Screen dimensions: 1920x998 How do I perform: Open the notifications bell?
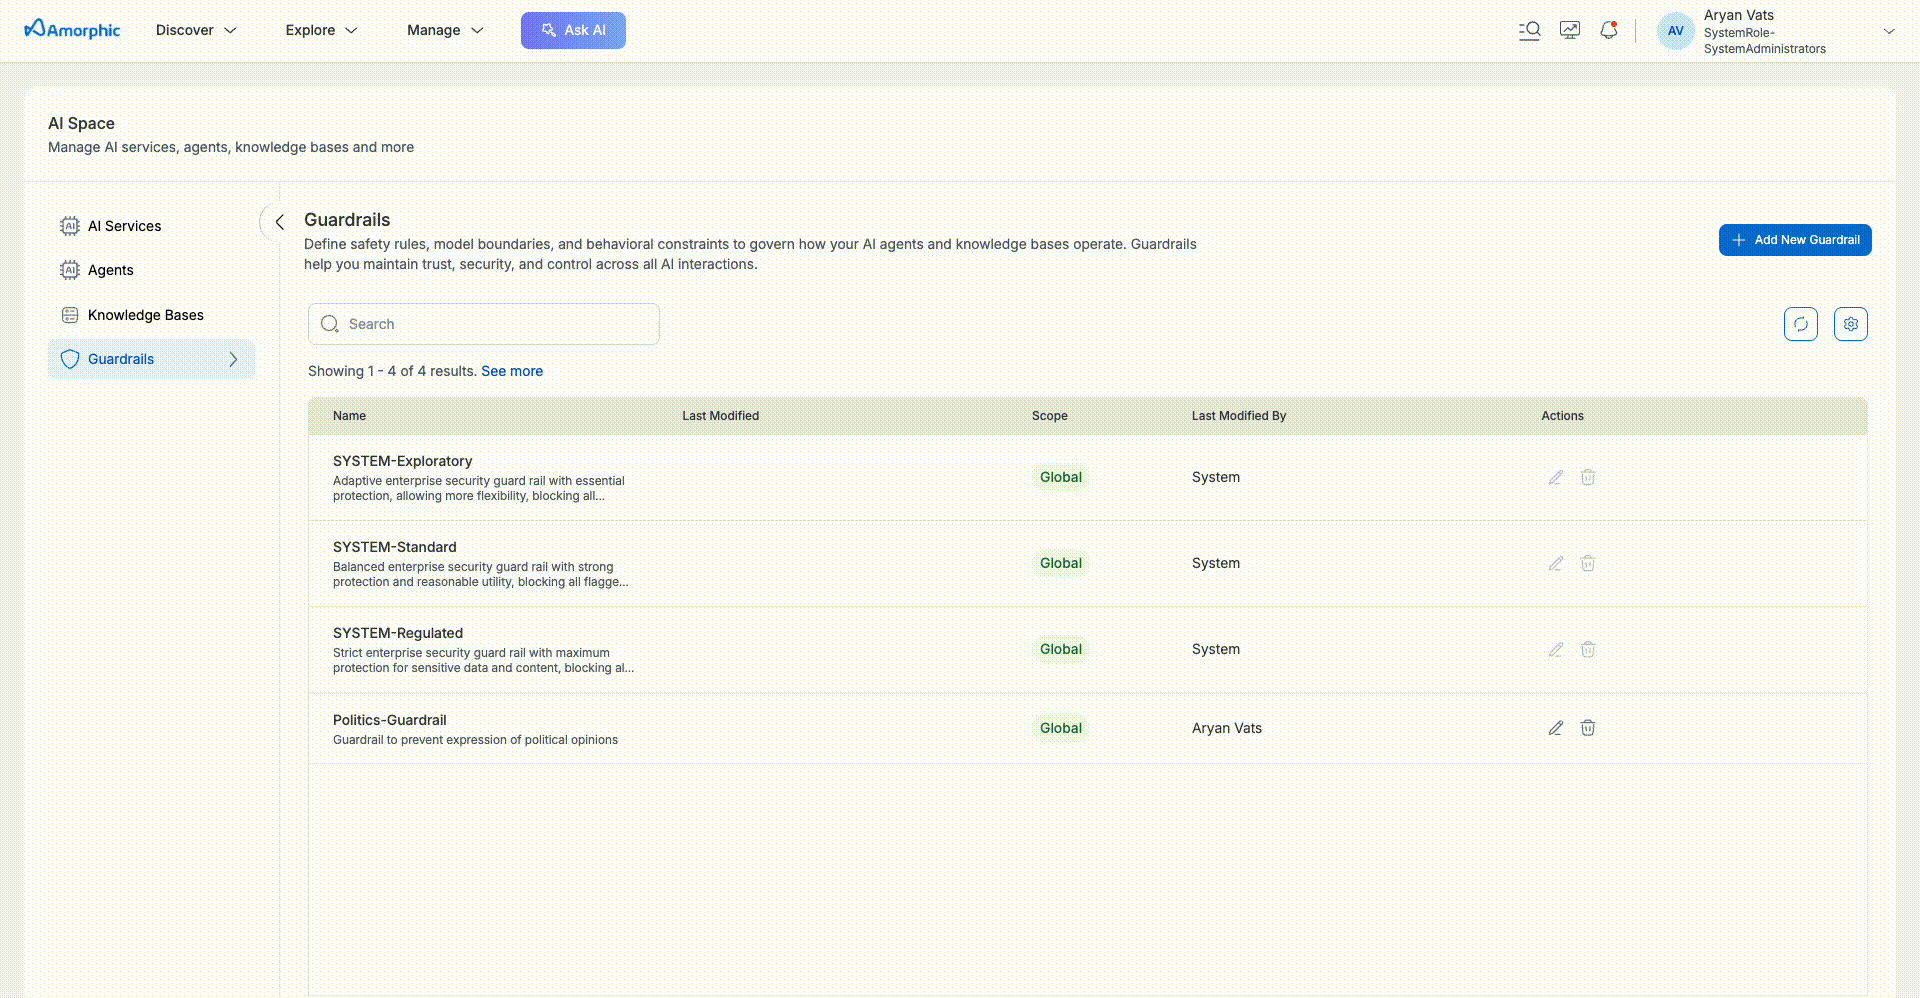(x=1608, y=30)
